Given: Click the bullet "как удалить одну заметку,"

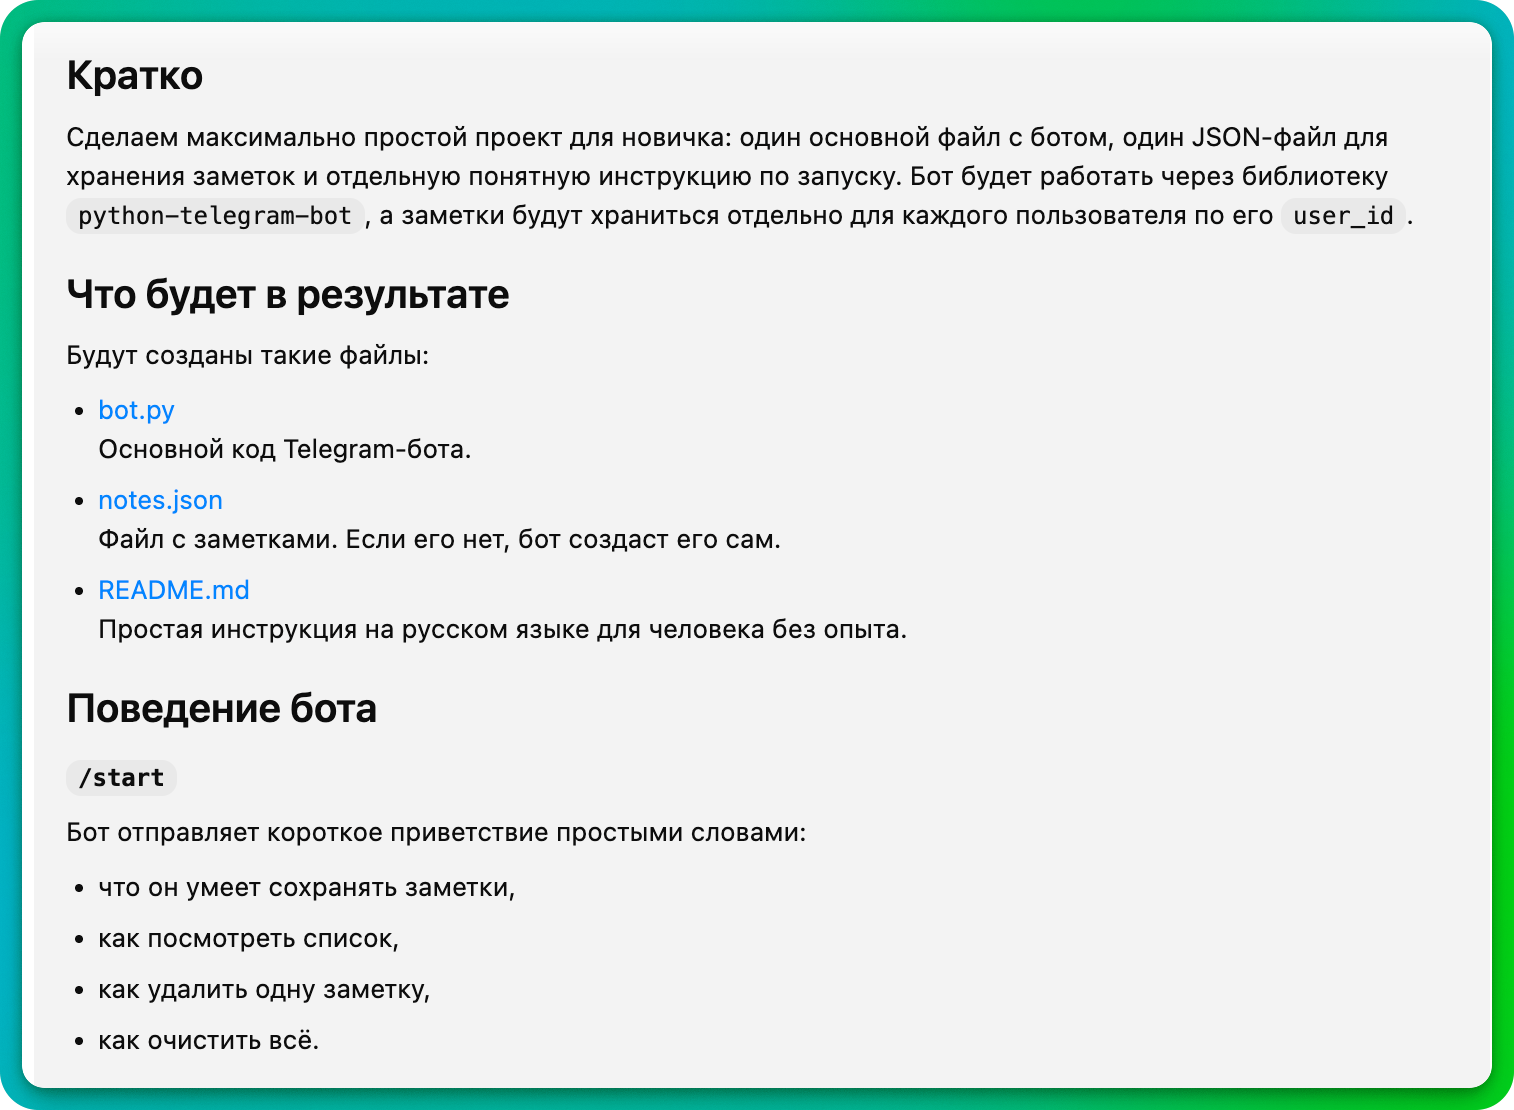Looking at the screenshot, I should pos(264,989).
